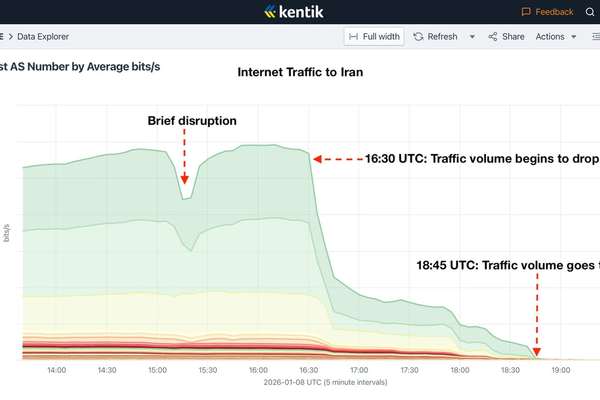
Task: Click the Share network icon
Action: (492, 36)
